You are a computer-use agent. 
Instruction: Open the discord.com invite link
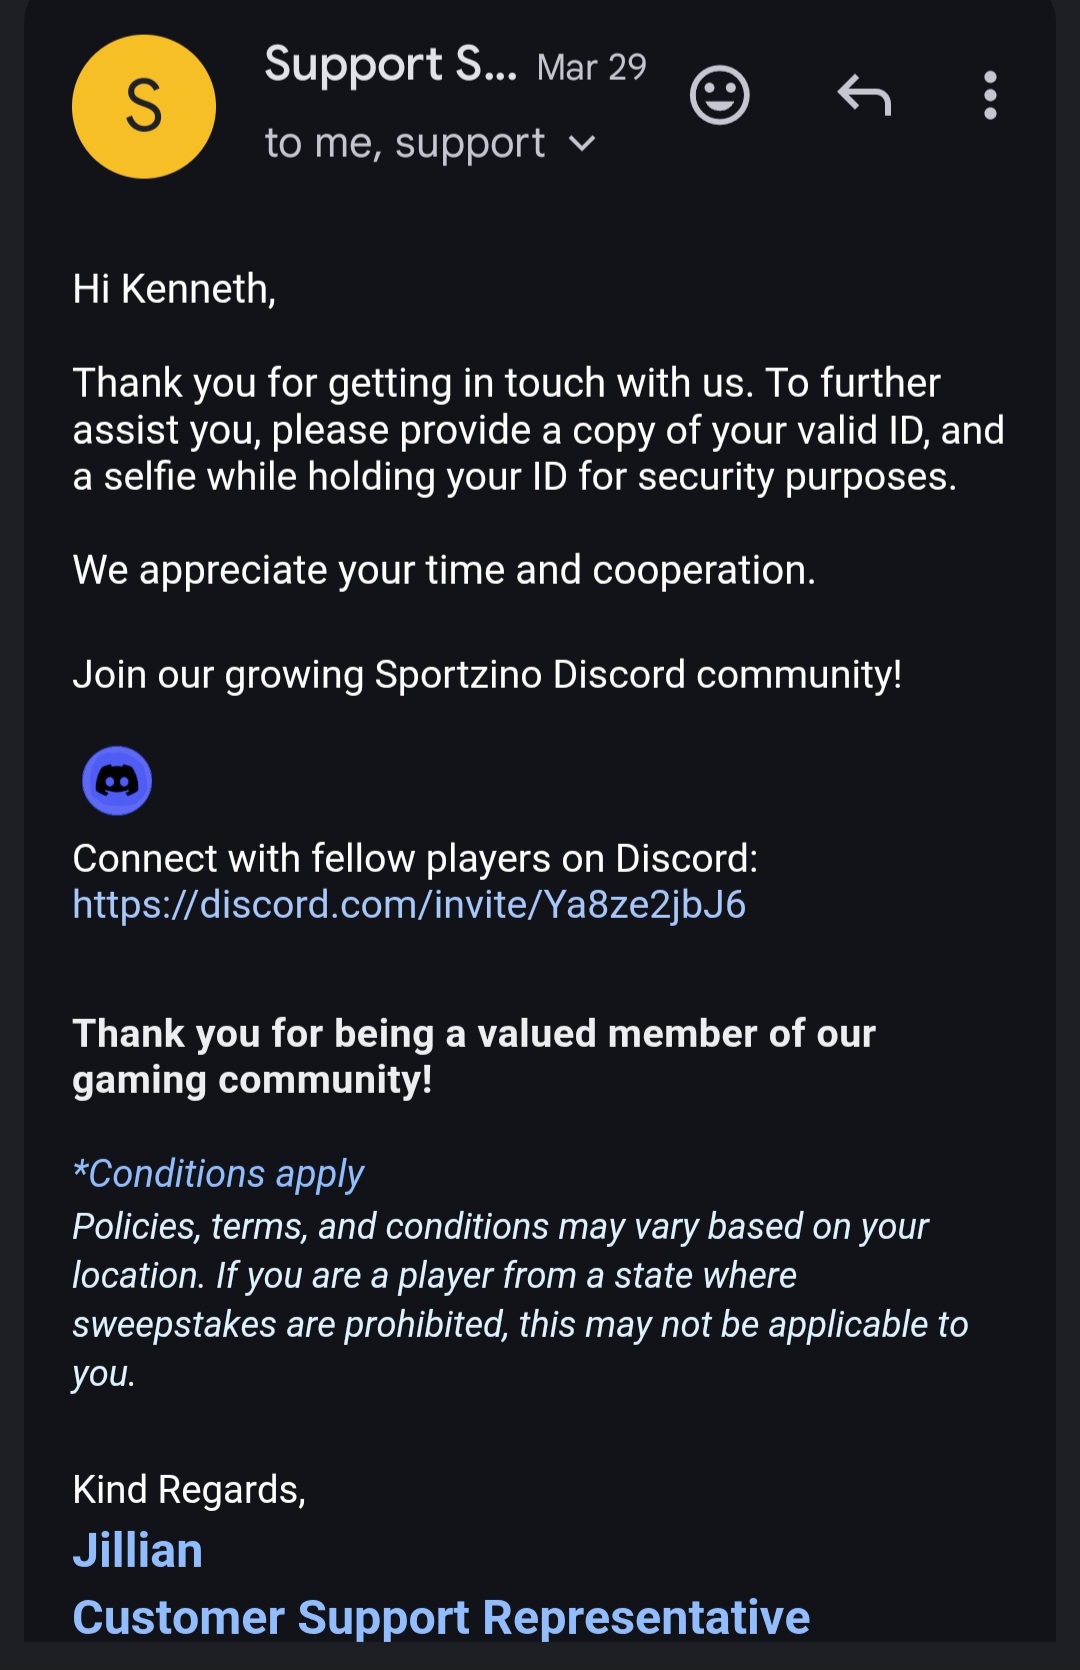pyautogui.click(x=409, y=905)
